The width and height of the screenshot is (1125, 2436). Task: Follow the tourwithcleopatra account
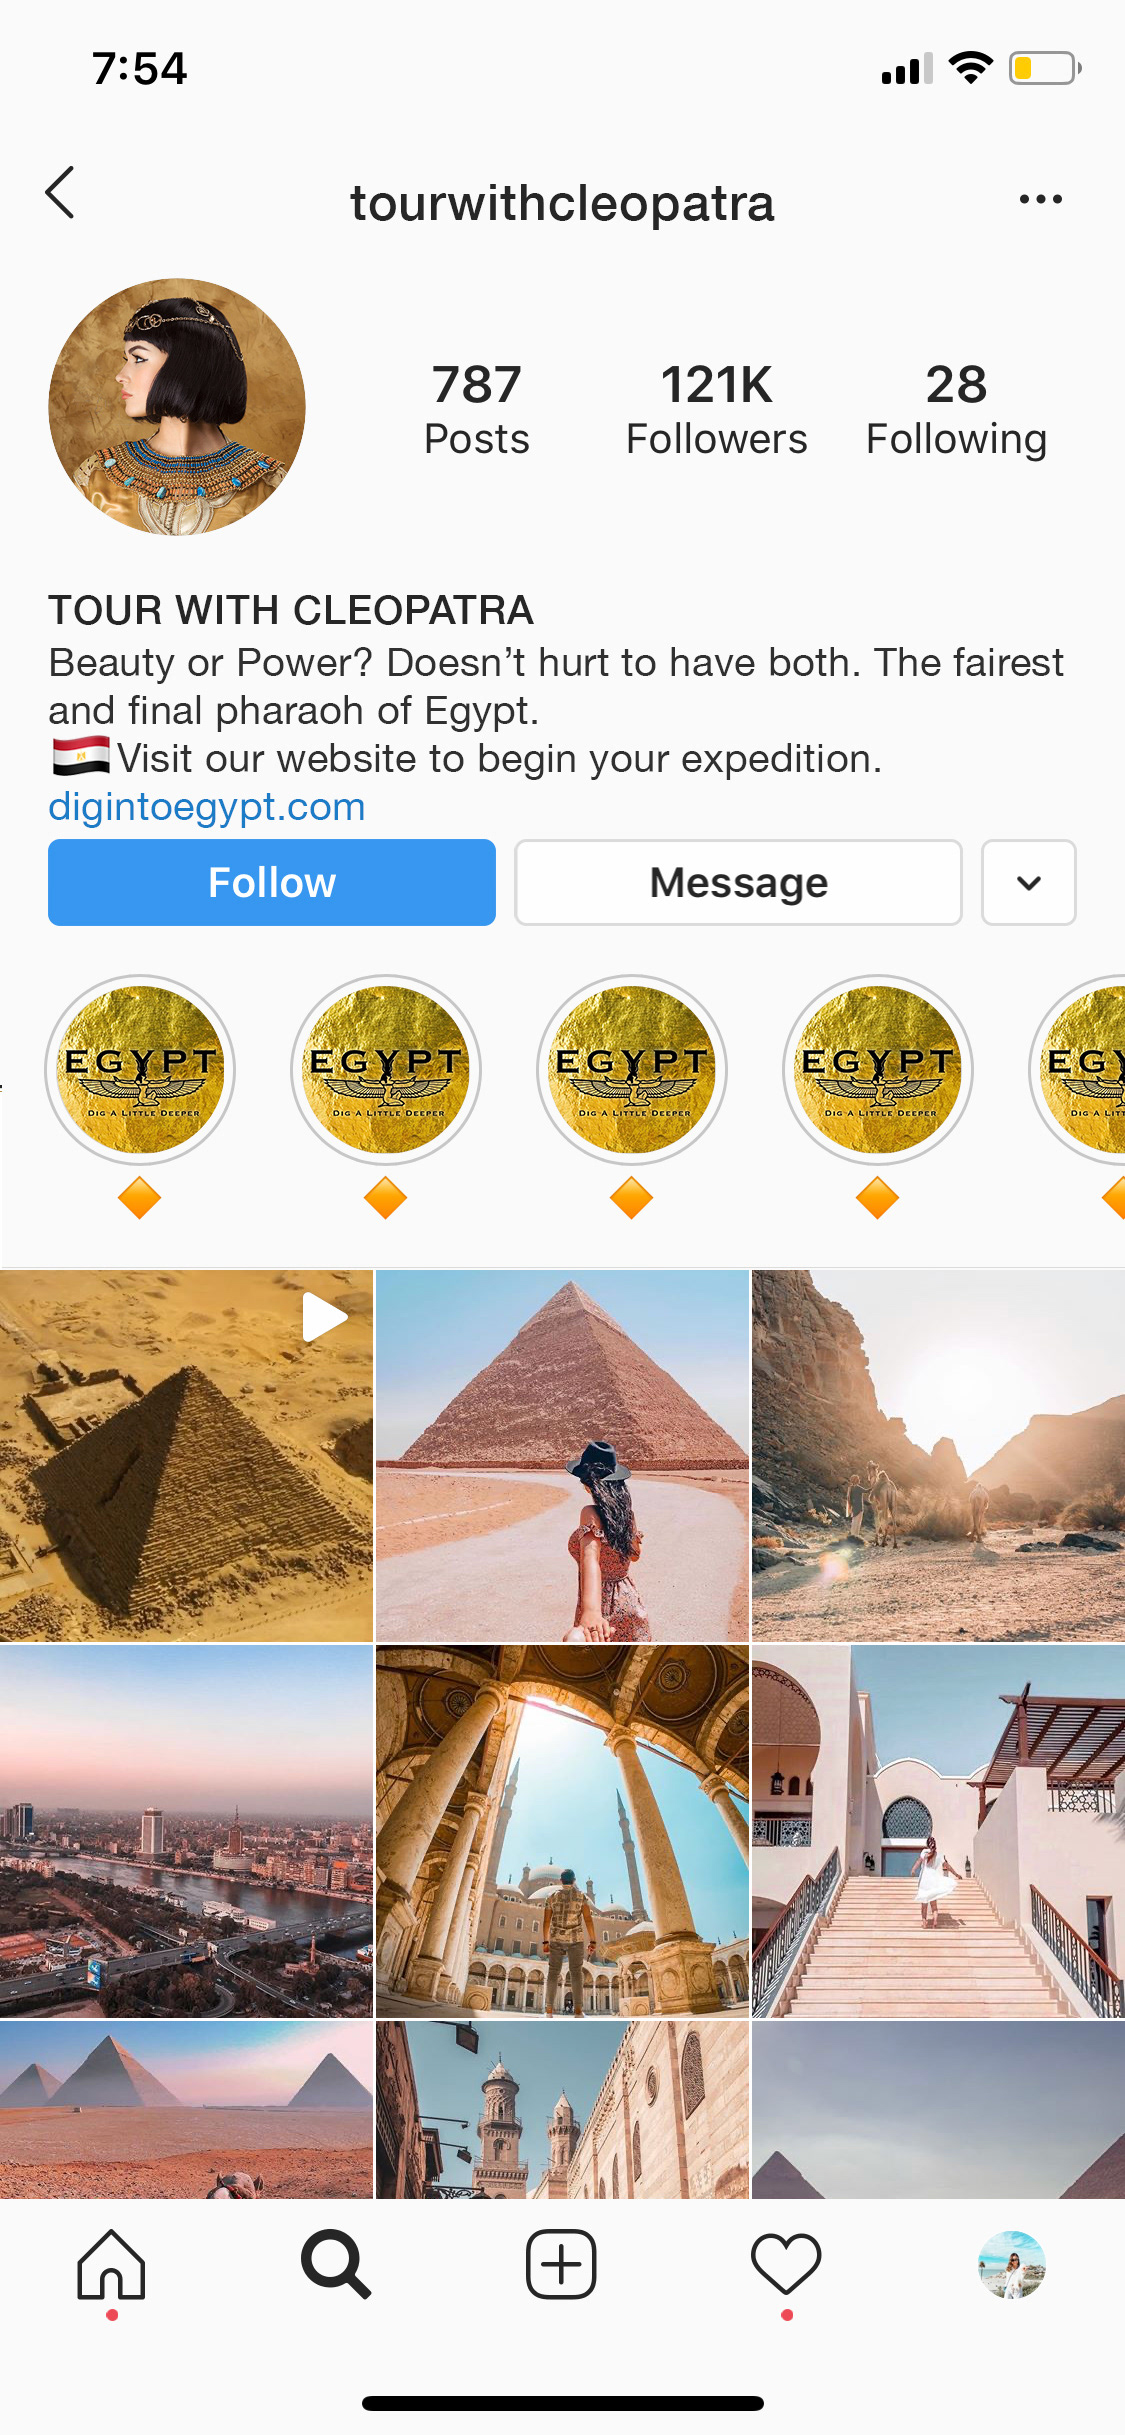tap(272, 883)
